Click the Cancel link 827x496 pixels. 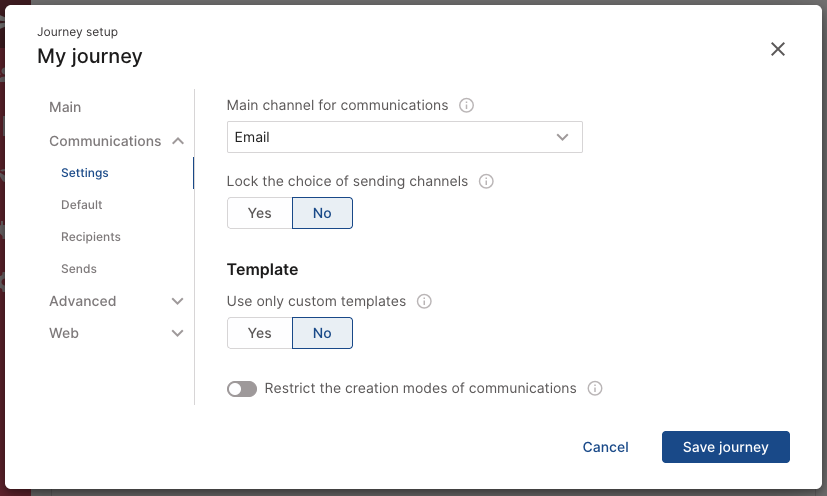(x=605, y=447)
